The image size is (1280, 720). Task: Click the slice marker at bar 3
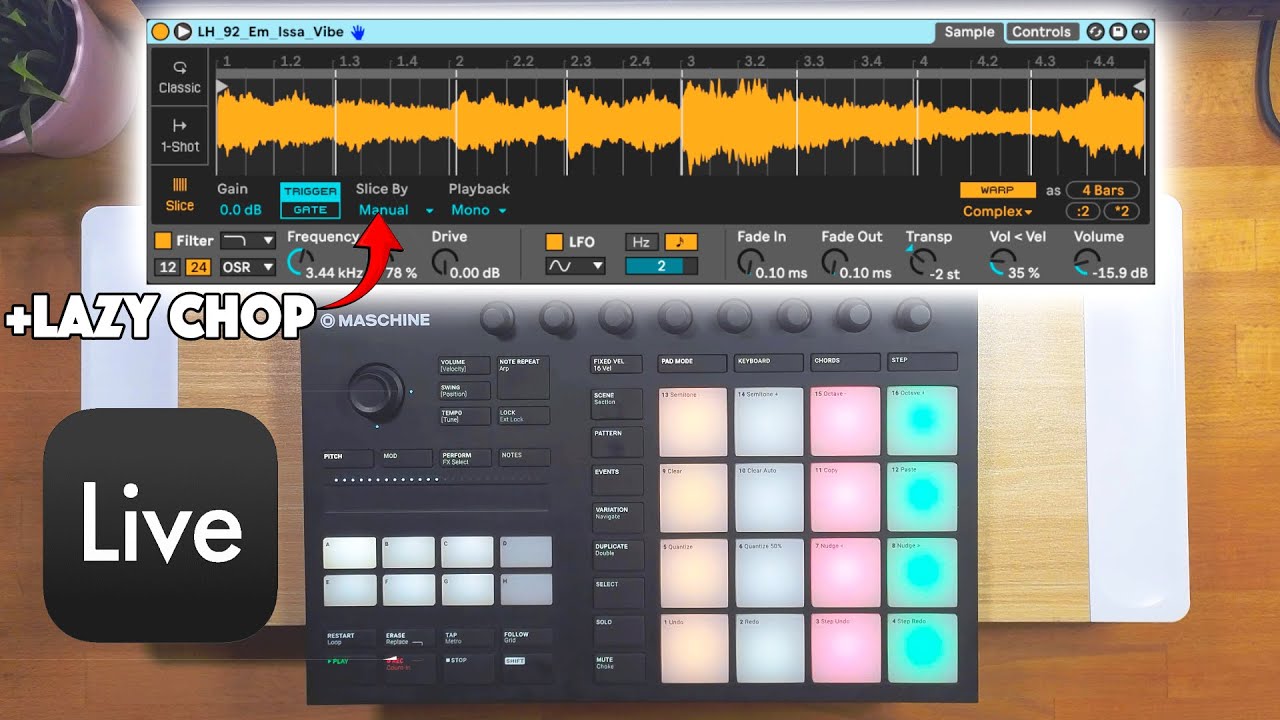(683, 125)
